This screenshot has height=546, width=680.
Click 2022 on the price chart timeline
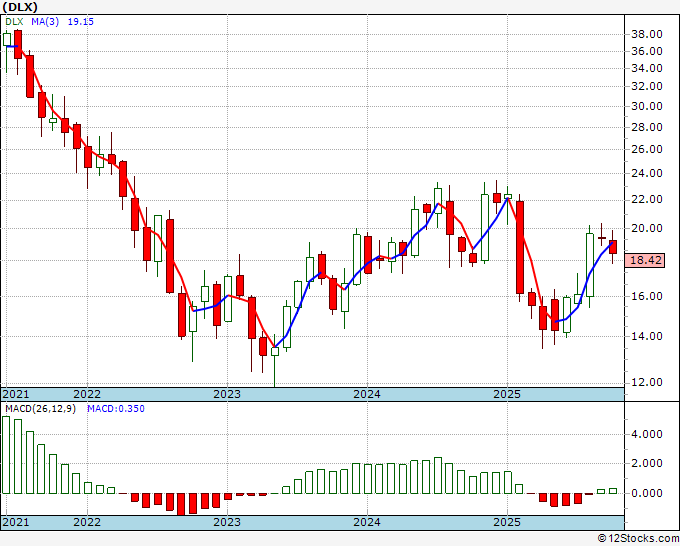[x=87, y=394]
